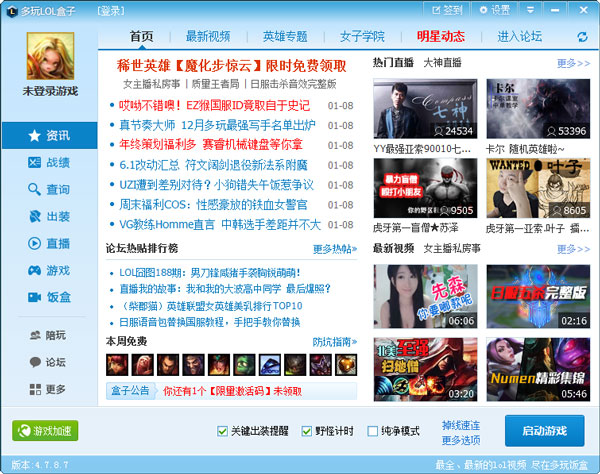This screenshot has height=474, width=600.
Task: Click the user avatar portrait
Action: click(50, 56)
